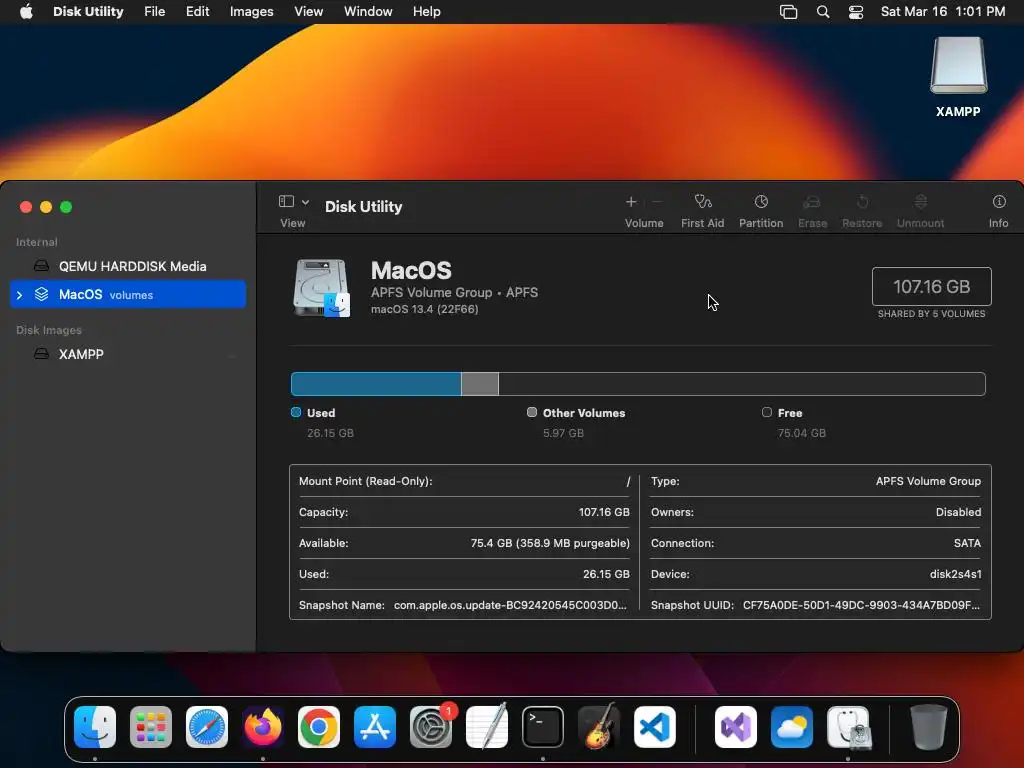The image size is (1024, 768).
Task: Click the APFS Volume Group type value
Action: (928, 481)
